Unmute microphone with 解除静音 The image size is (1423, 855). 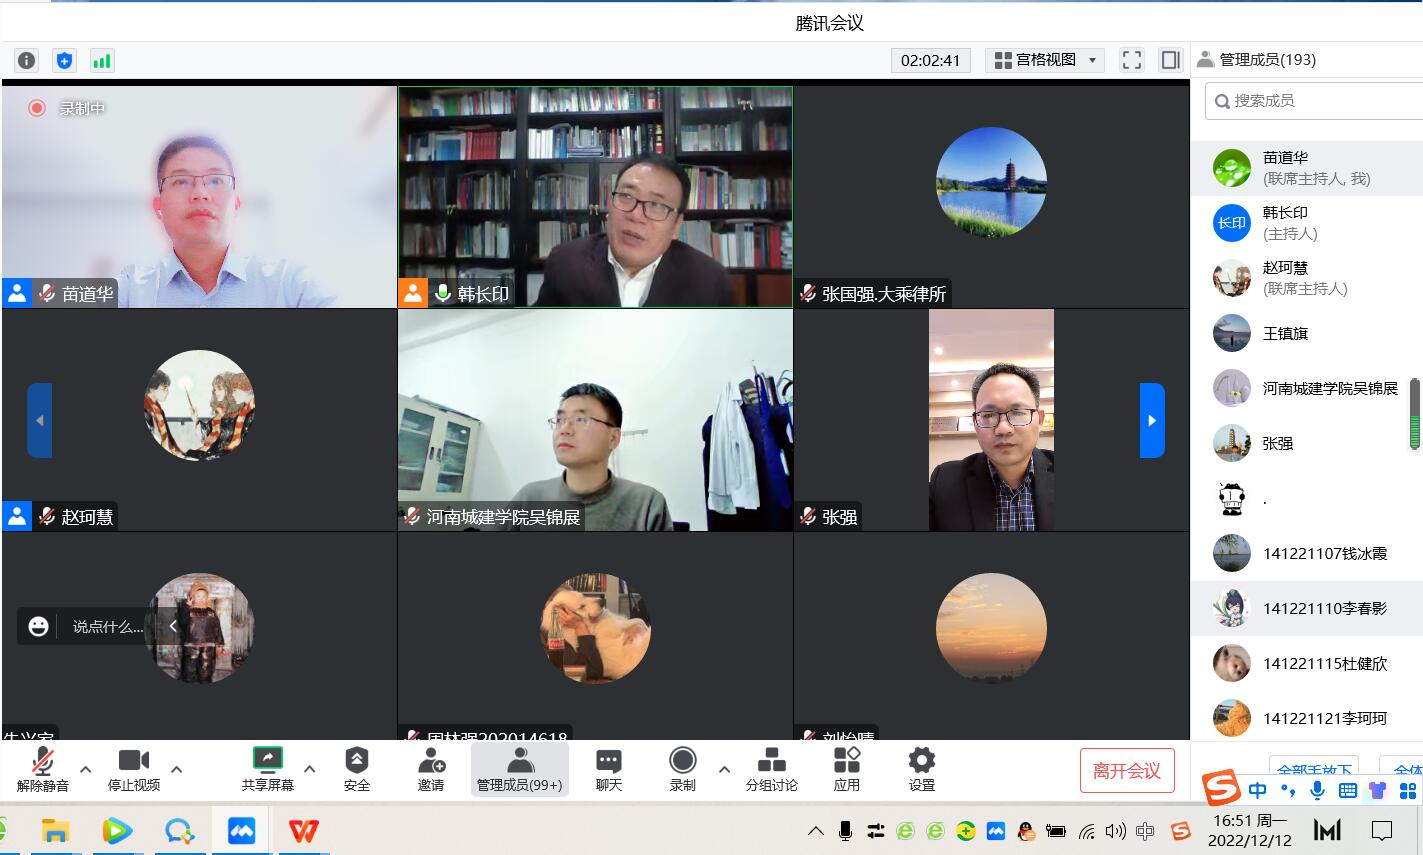[42, 769]
